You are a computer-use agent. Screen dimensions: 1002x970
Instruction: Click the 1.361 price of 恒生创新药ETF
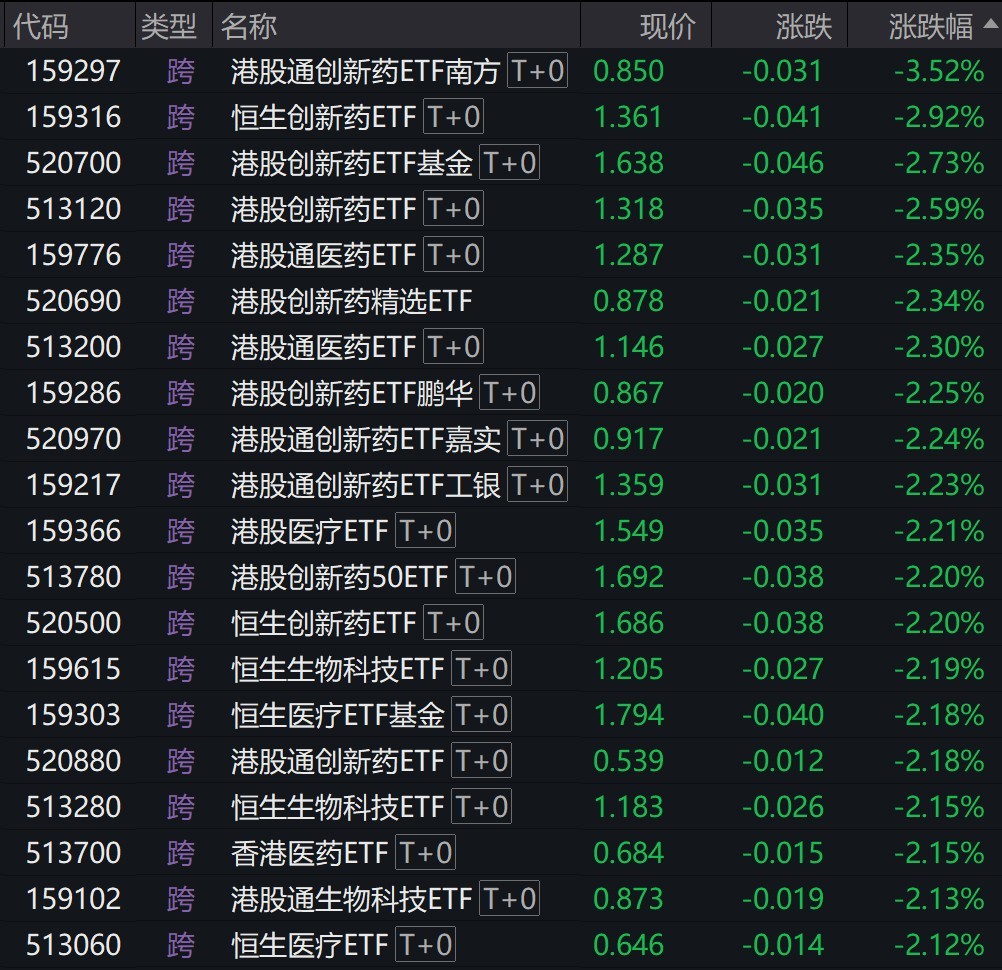pos(628,117)
